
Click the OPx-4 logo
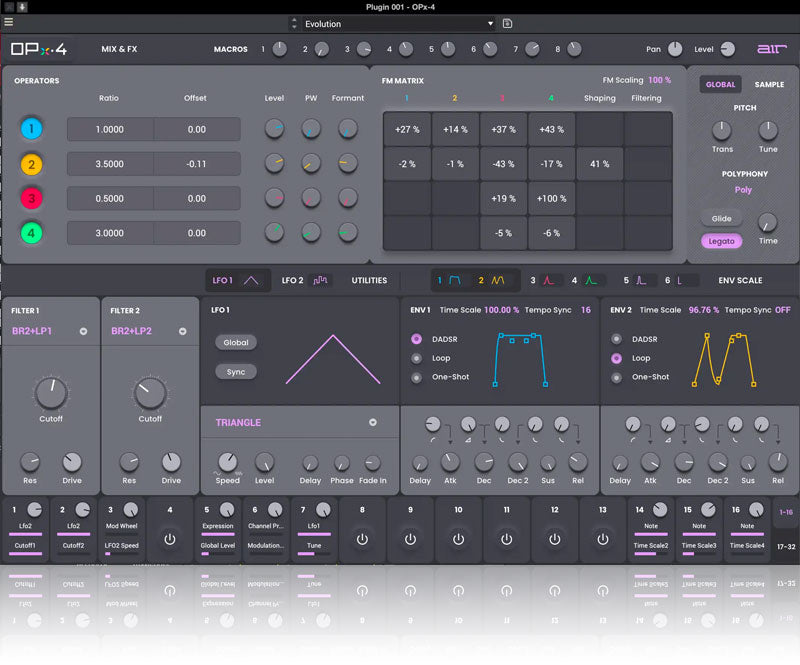39,49
